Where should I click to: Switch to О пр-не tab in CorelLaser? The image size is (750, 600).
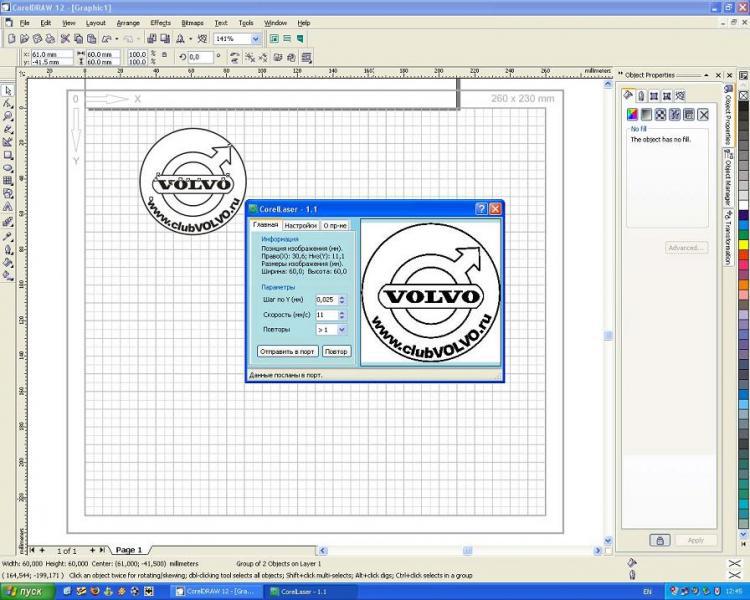[x=335, y=225]
